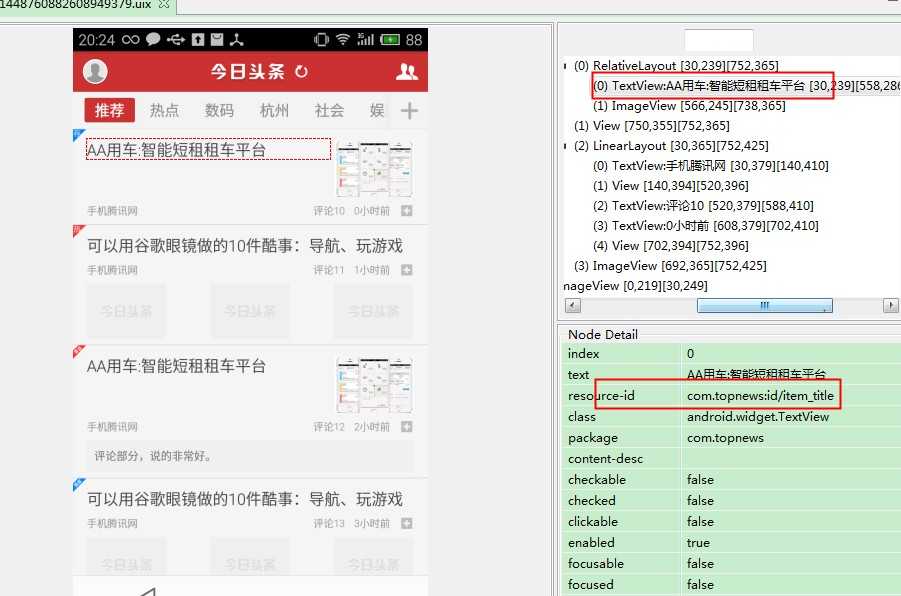Click the package value com.topnews
Image resolution: width=901 pixels, height=596 pixels.
click(725, 438)
